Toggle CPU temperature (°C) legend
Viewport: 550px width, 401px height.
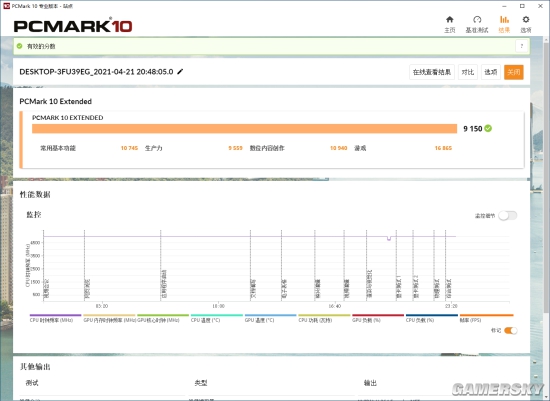[217, 318]
